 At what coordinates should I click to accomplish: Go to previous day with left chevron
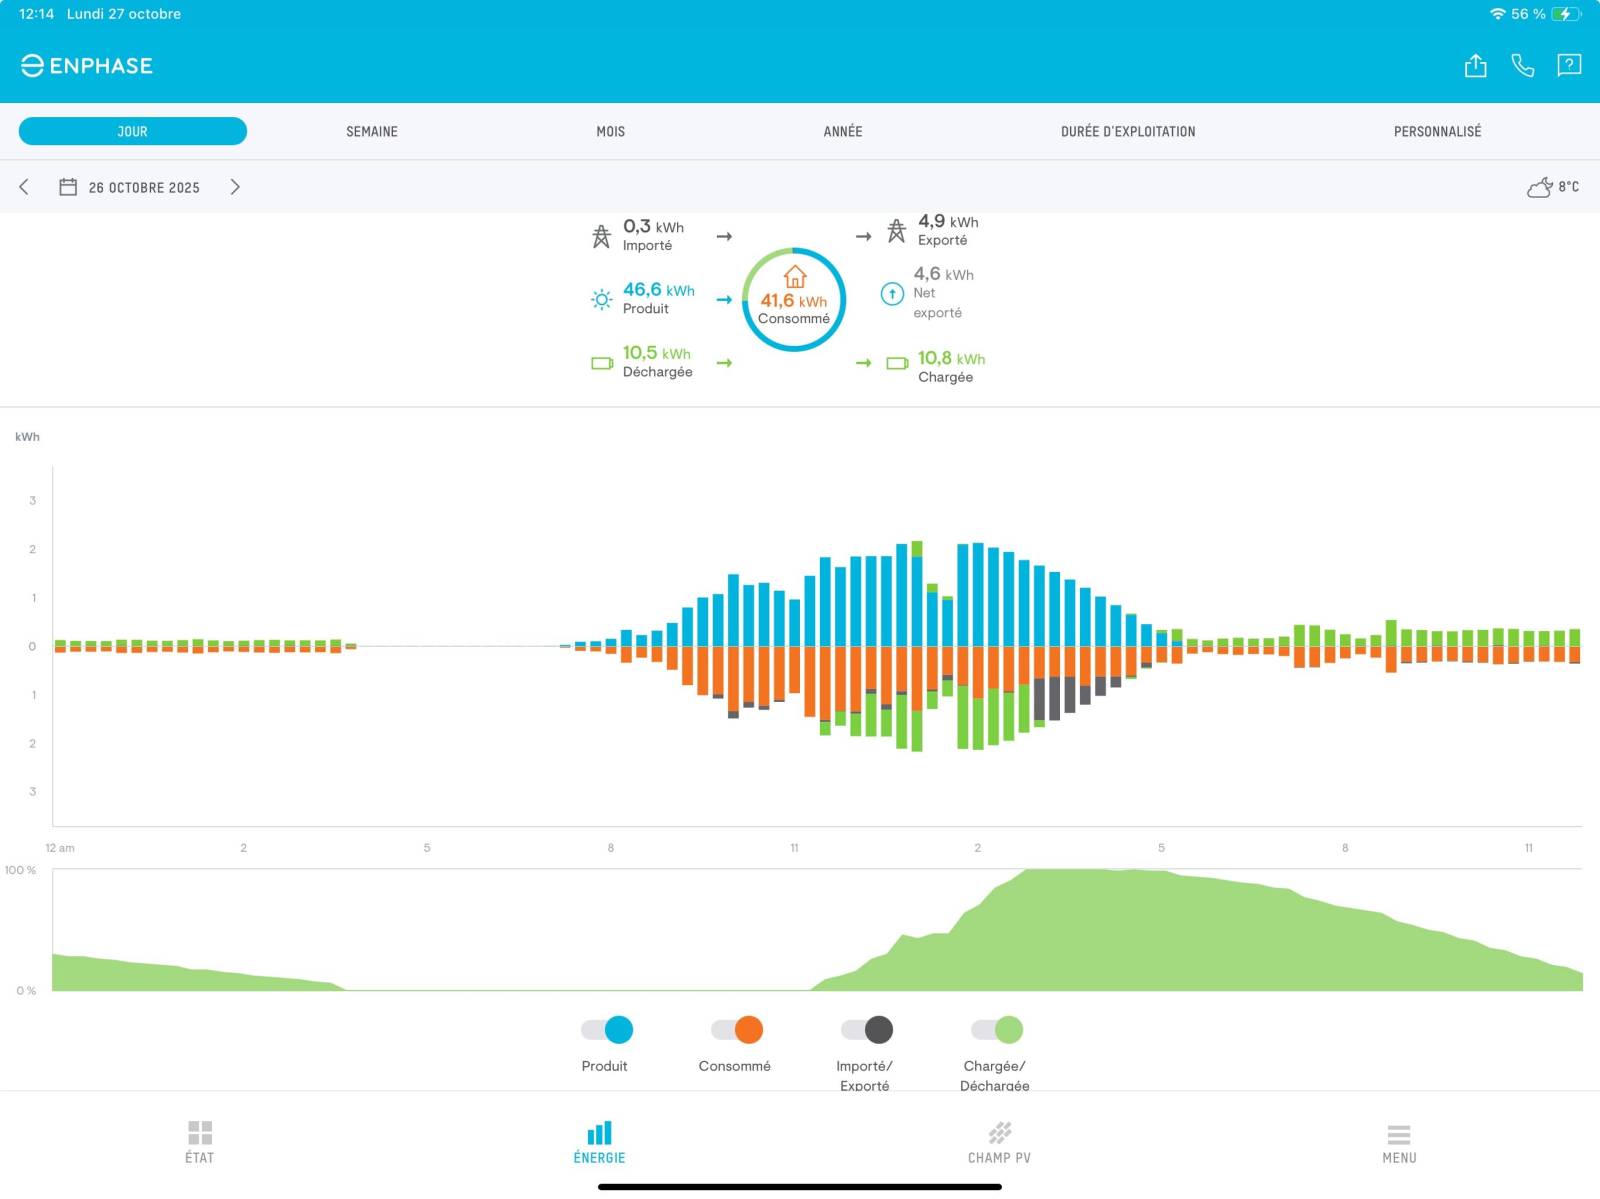coord(24,187)
